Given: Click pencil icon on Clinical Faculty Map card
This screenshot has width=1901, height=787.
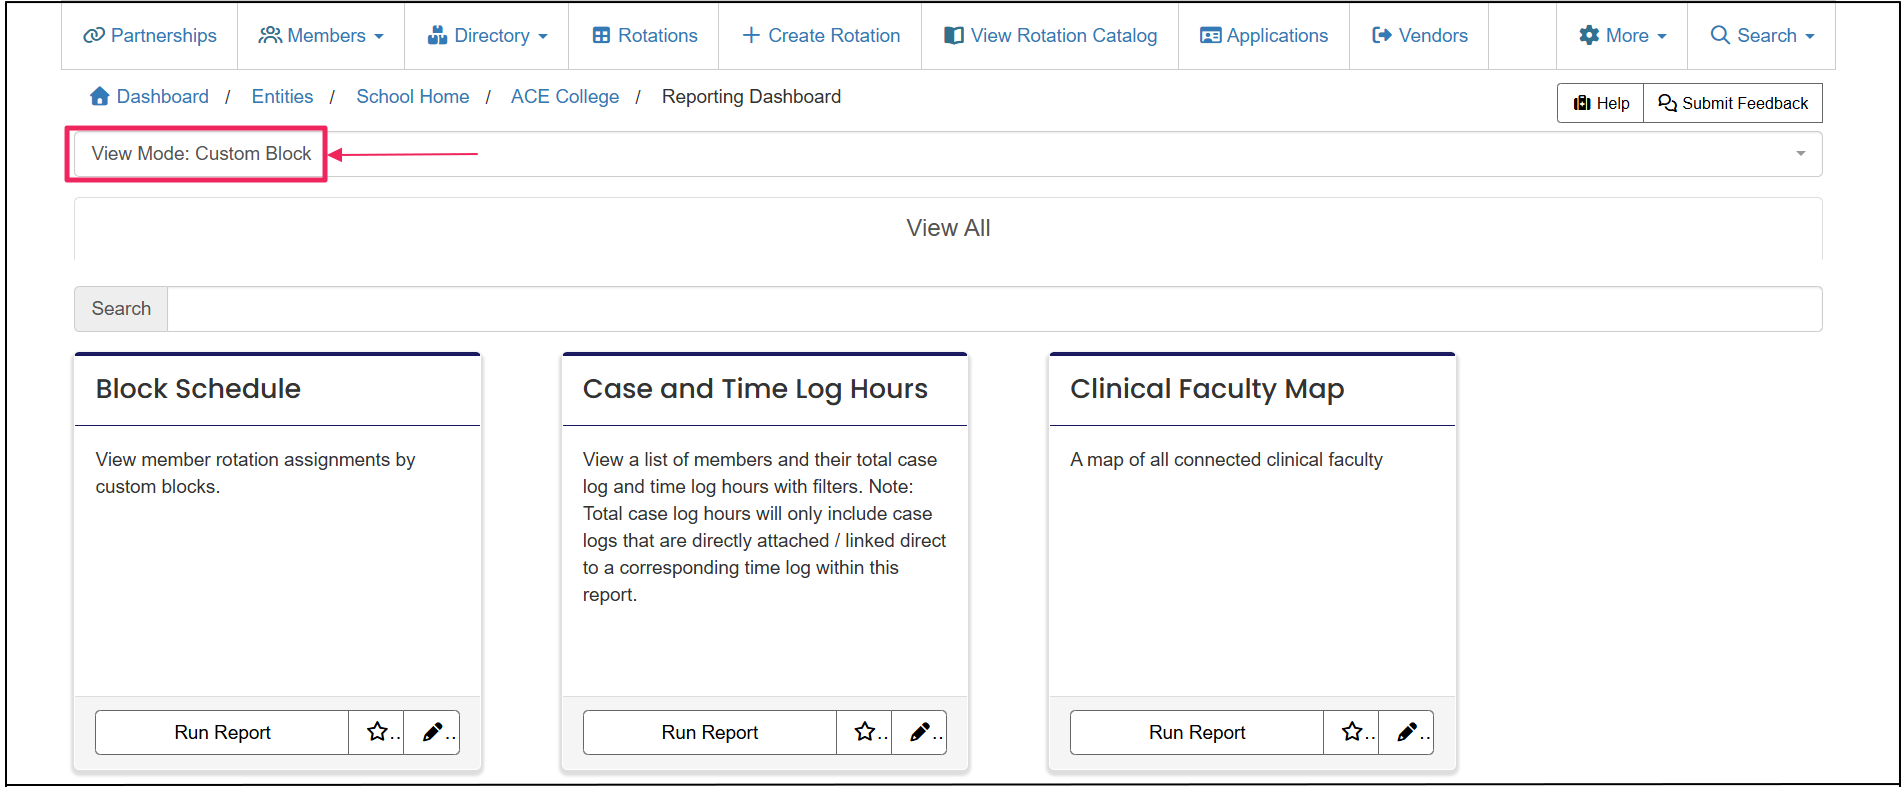Looking at the screenshot, I should click(1406, 732).
